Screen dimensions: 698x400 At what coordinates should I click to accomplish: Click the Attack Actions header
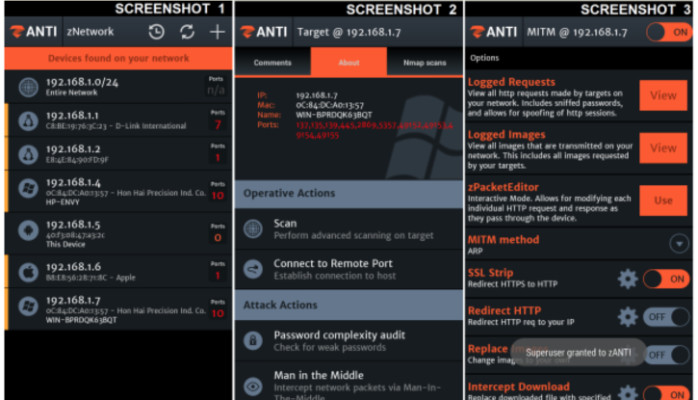tap(349, 305)
